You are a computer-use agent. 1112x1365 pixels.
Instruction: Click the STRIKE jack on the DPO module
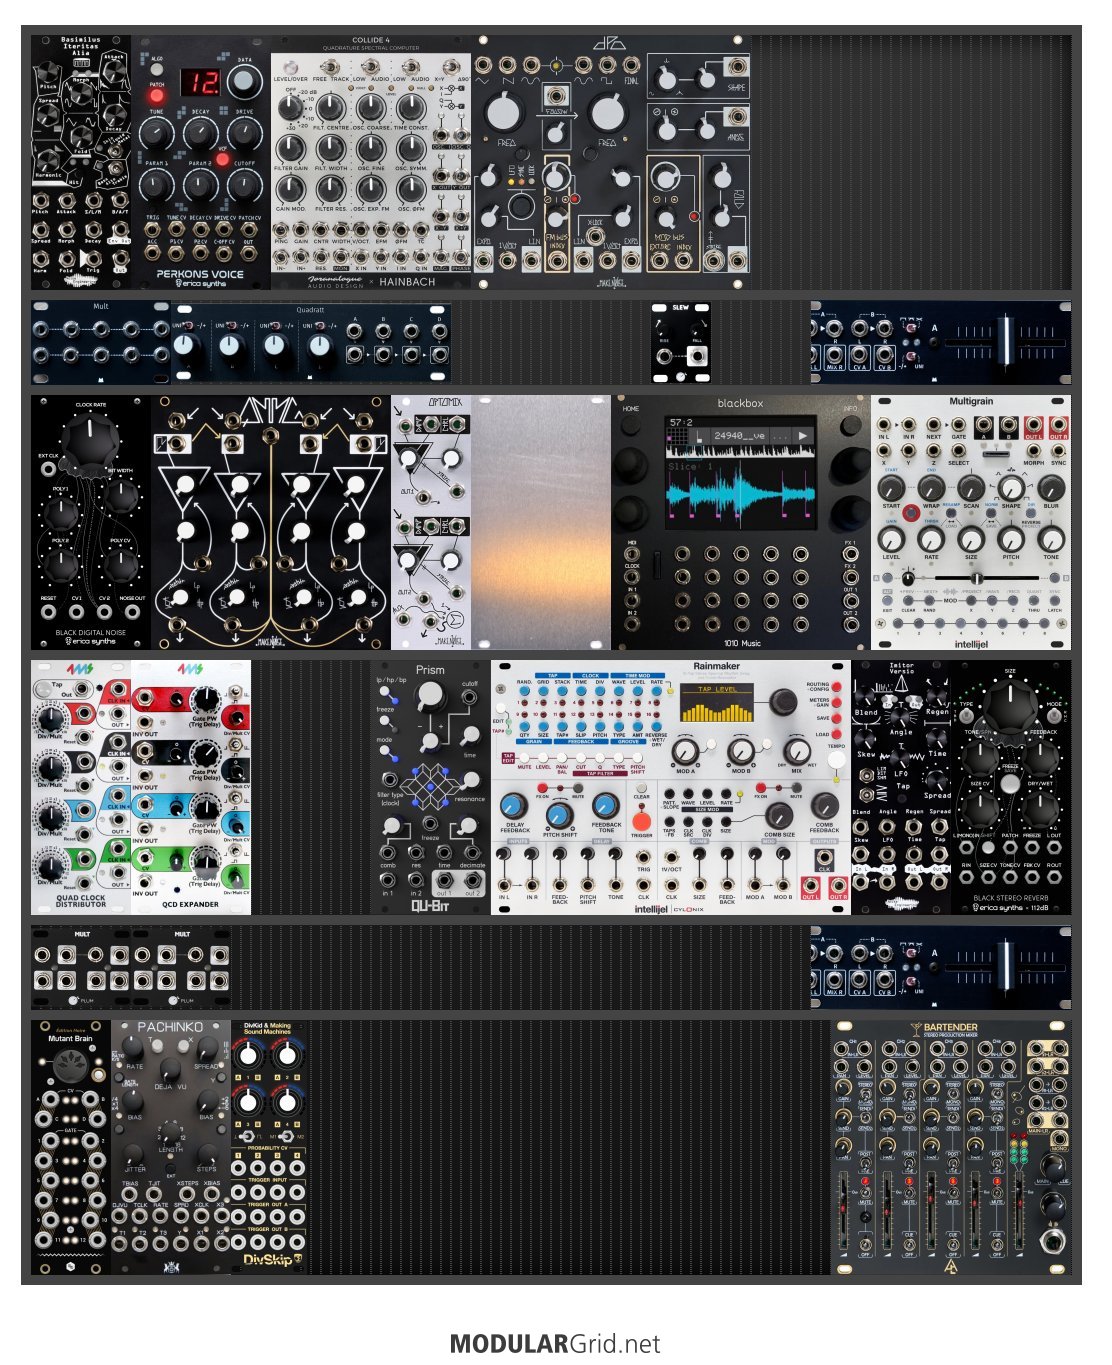tap(712, 259)
